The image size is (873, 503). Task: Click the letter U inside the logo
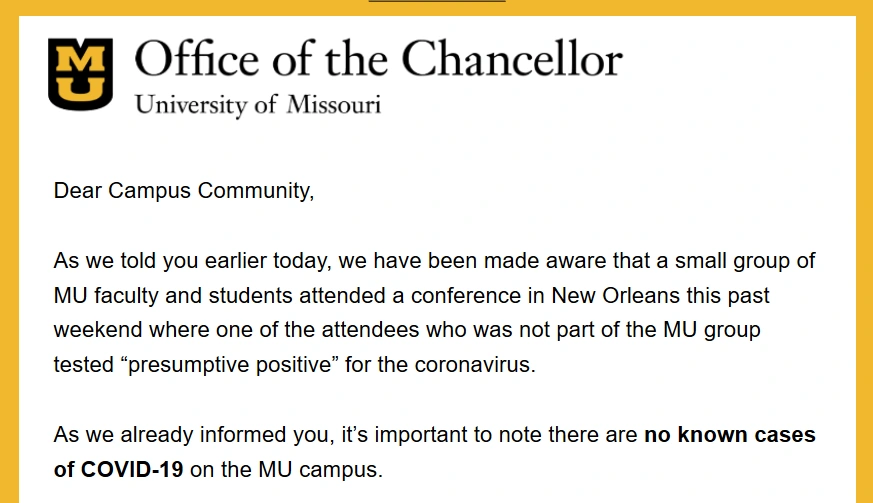(x=80, y=88)
